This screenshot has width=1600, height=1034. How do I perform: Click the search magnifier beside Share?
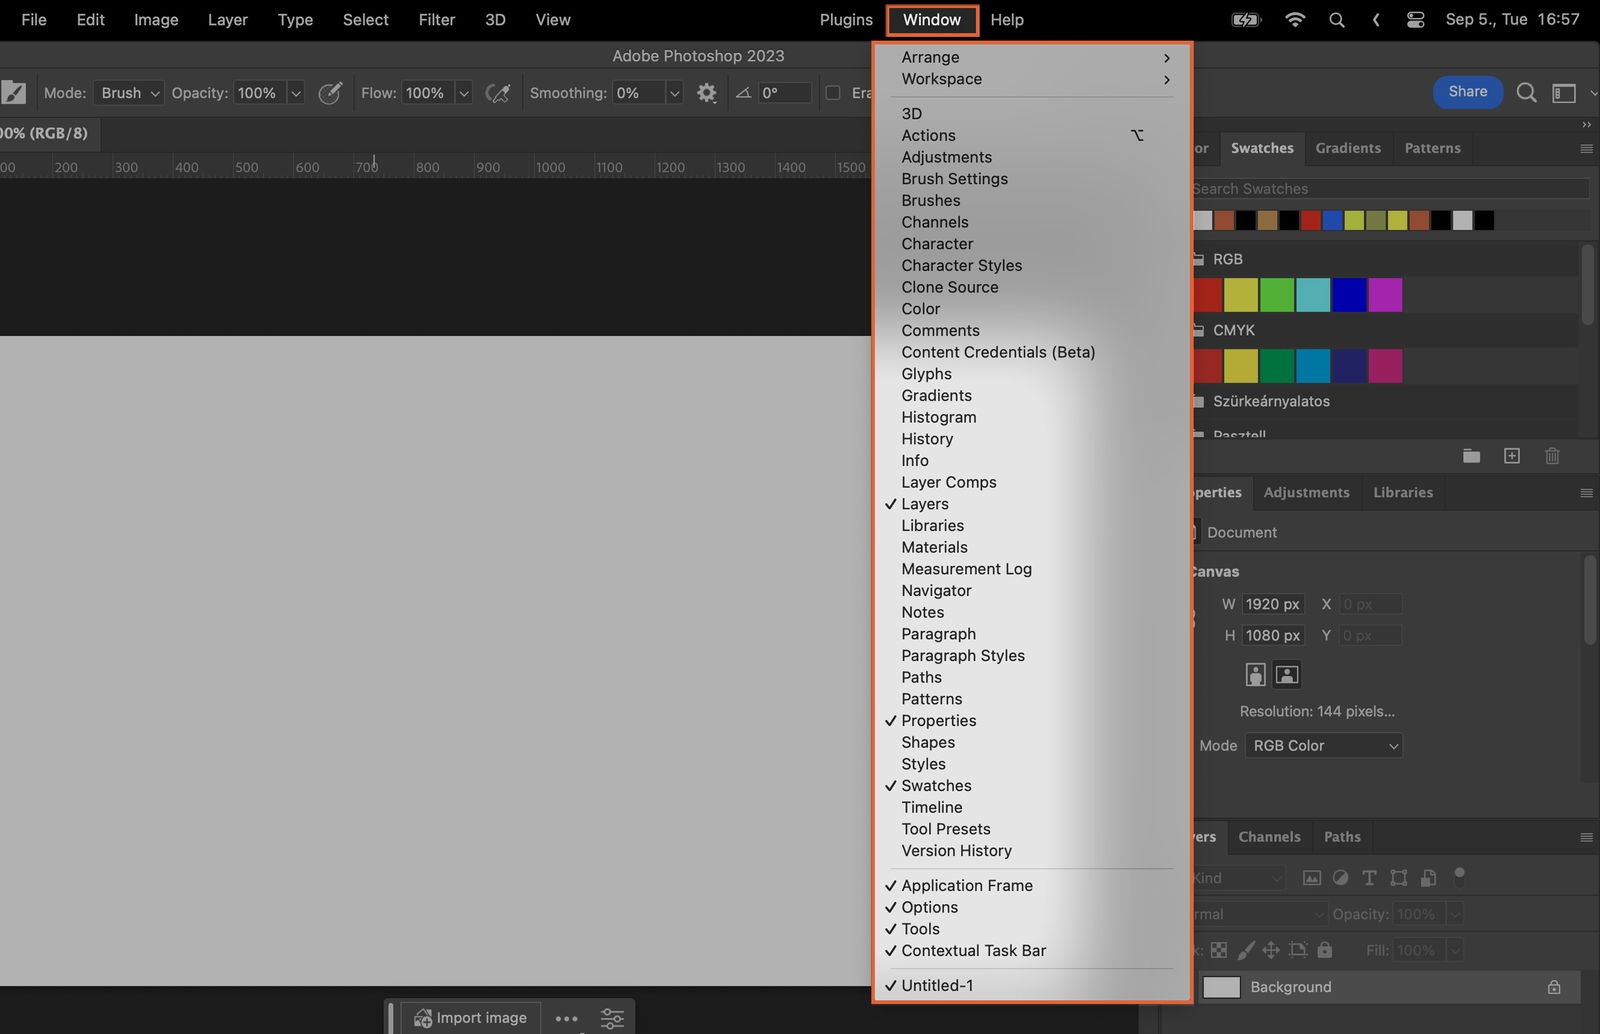(x=1526, y=93)
